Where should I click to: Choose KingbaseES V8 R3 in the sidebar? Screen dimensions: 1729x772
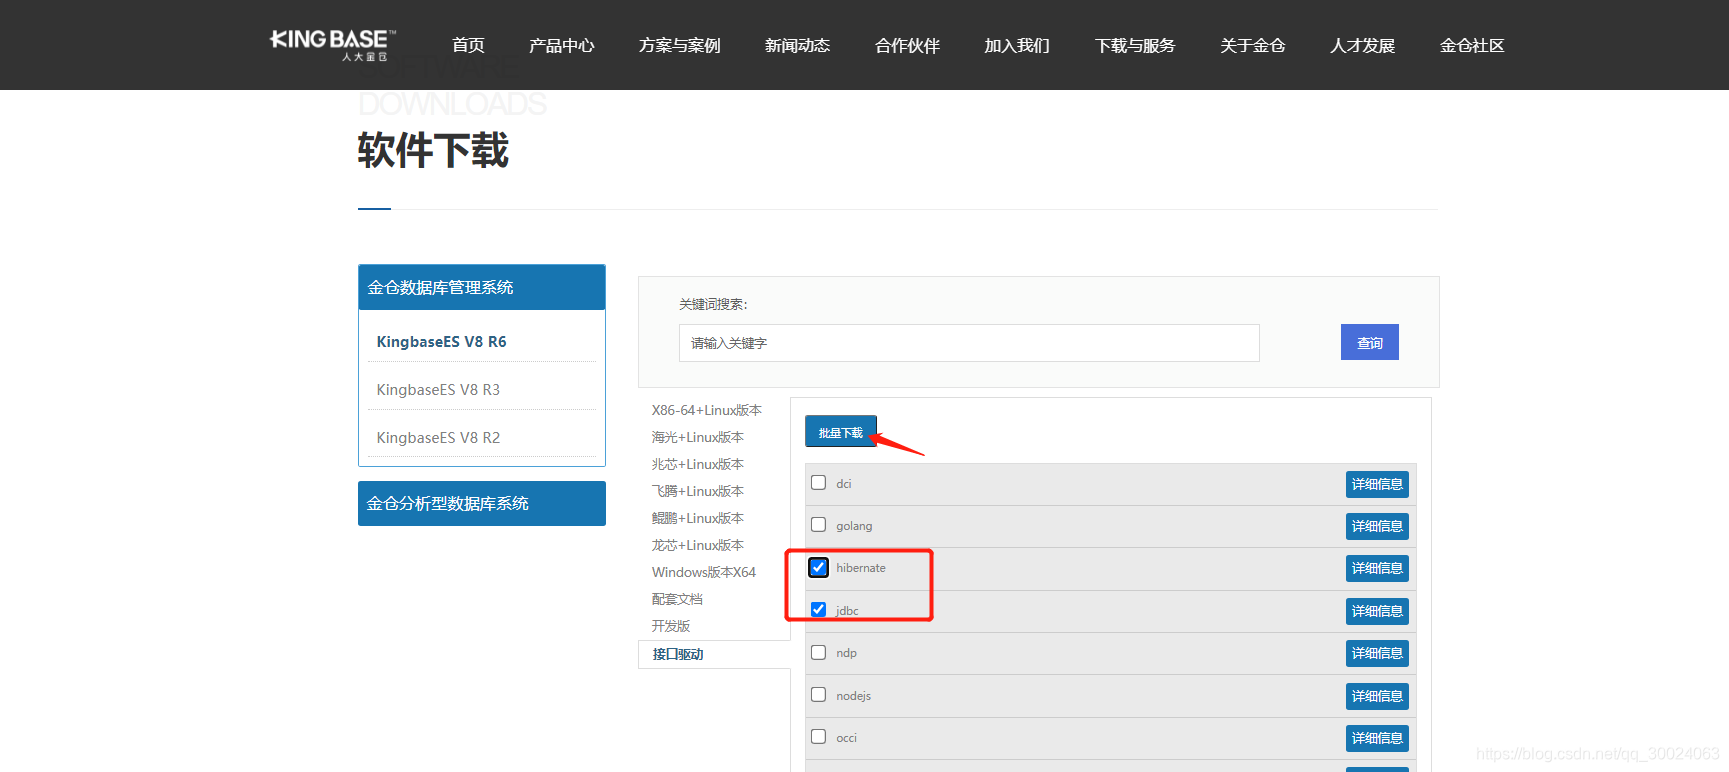click(x=438, y=390)
